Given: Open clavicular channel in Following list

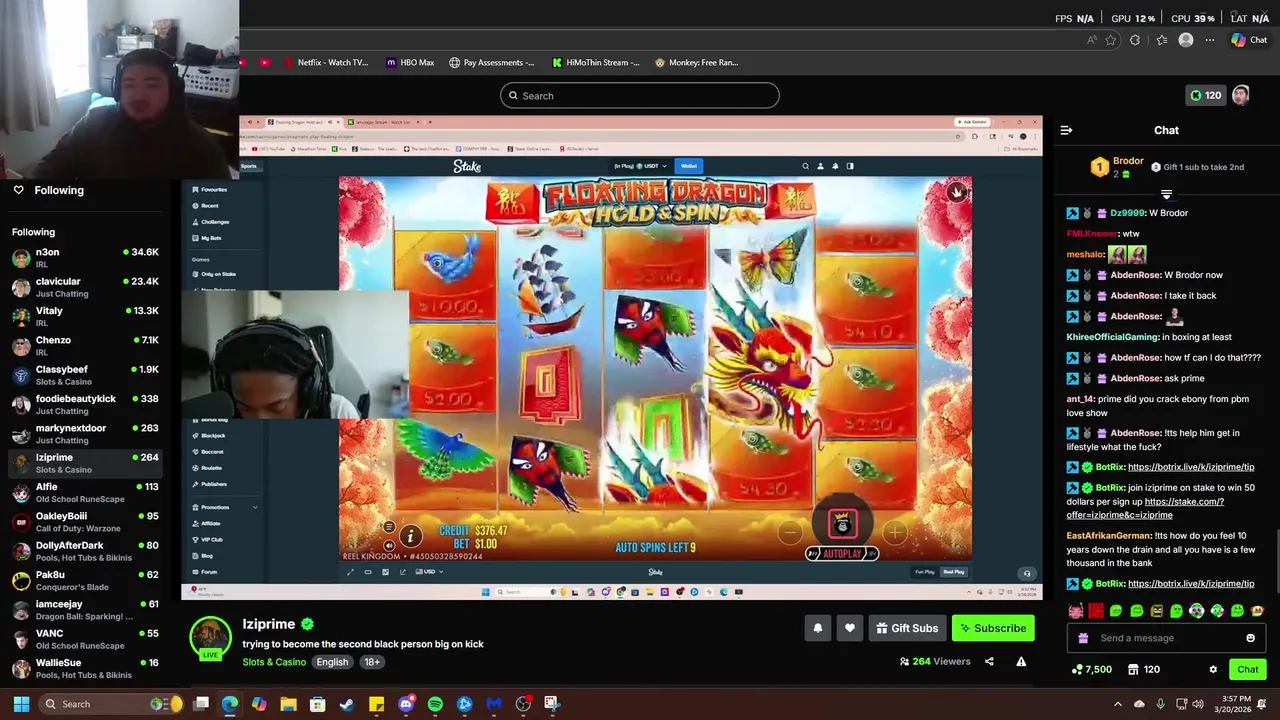Looking at the screenshot, I should pyautogui.click(x=85, y=287).
